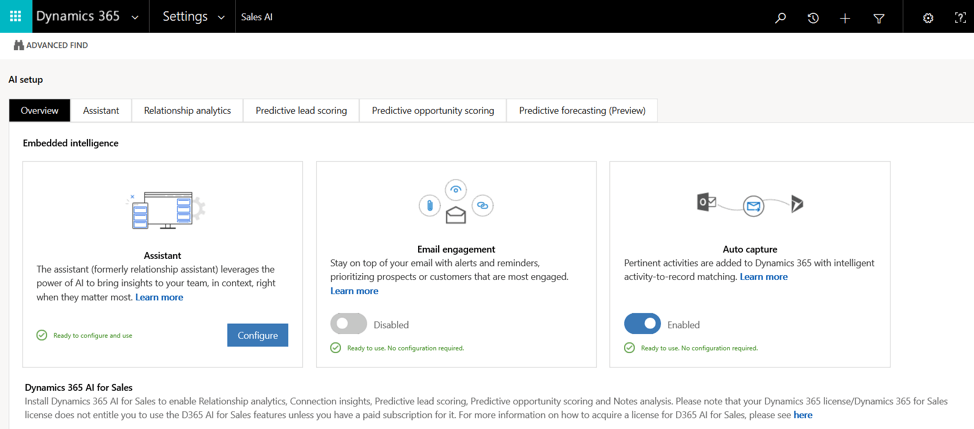Open recent items history icon
974x429 pixels.
(x=812, y=18)
